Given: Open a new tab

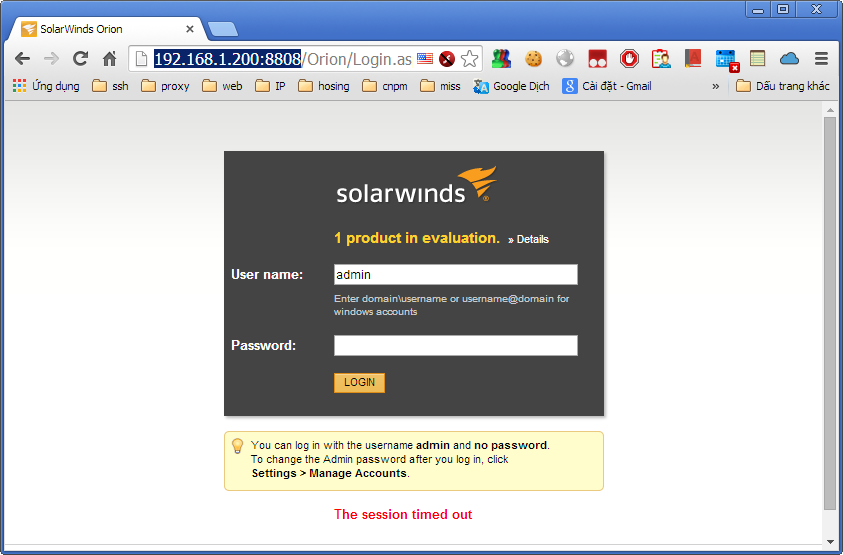Looking at the screenshot, I should [223, 29].
